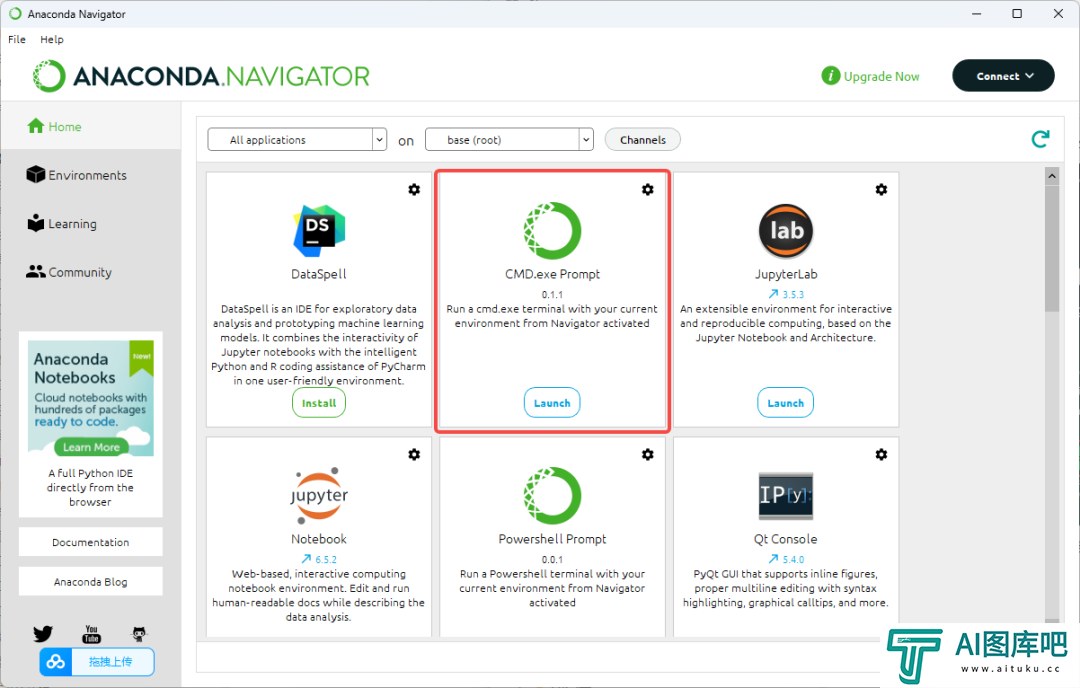Click the Powershell Prompt green ring logo
Screen dimensions: 1080x688
click(552, 496)
